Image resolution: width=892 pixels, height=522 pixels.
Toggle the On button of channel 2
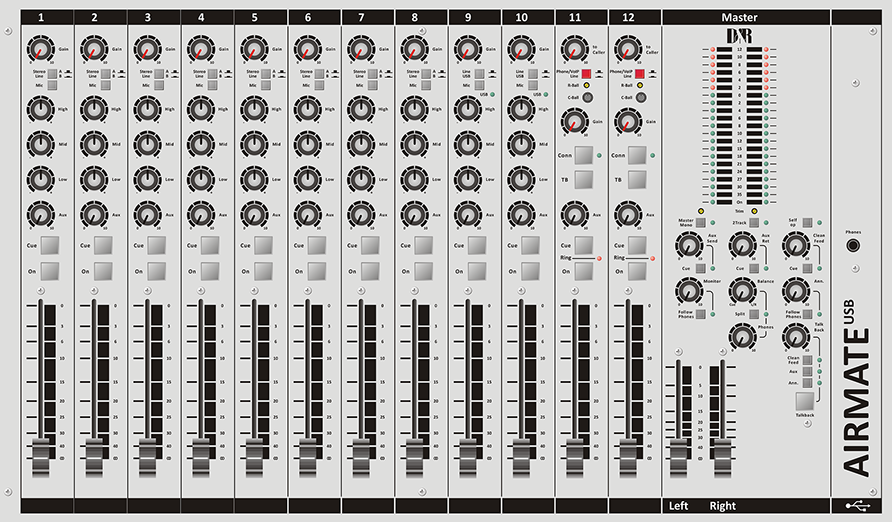(x=103, y=270)
